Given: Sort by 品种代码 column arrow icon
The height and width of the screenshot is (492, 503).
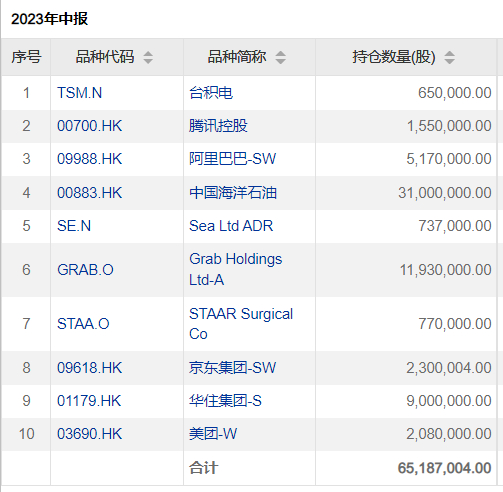Looking at the screenshot, I should click(x=148, y=57).
